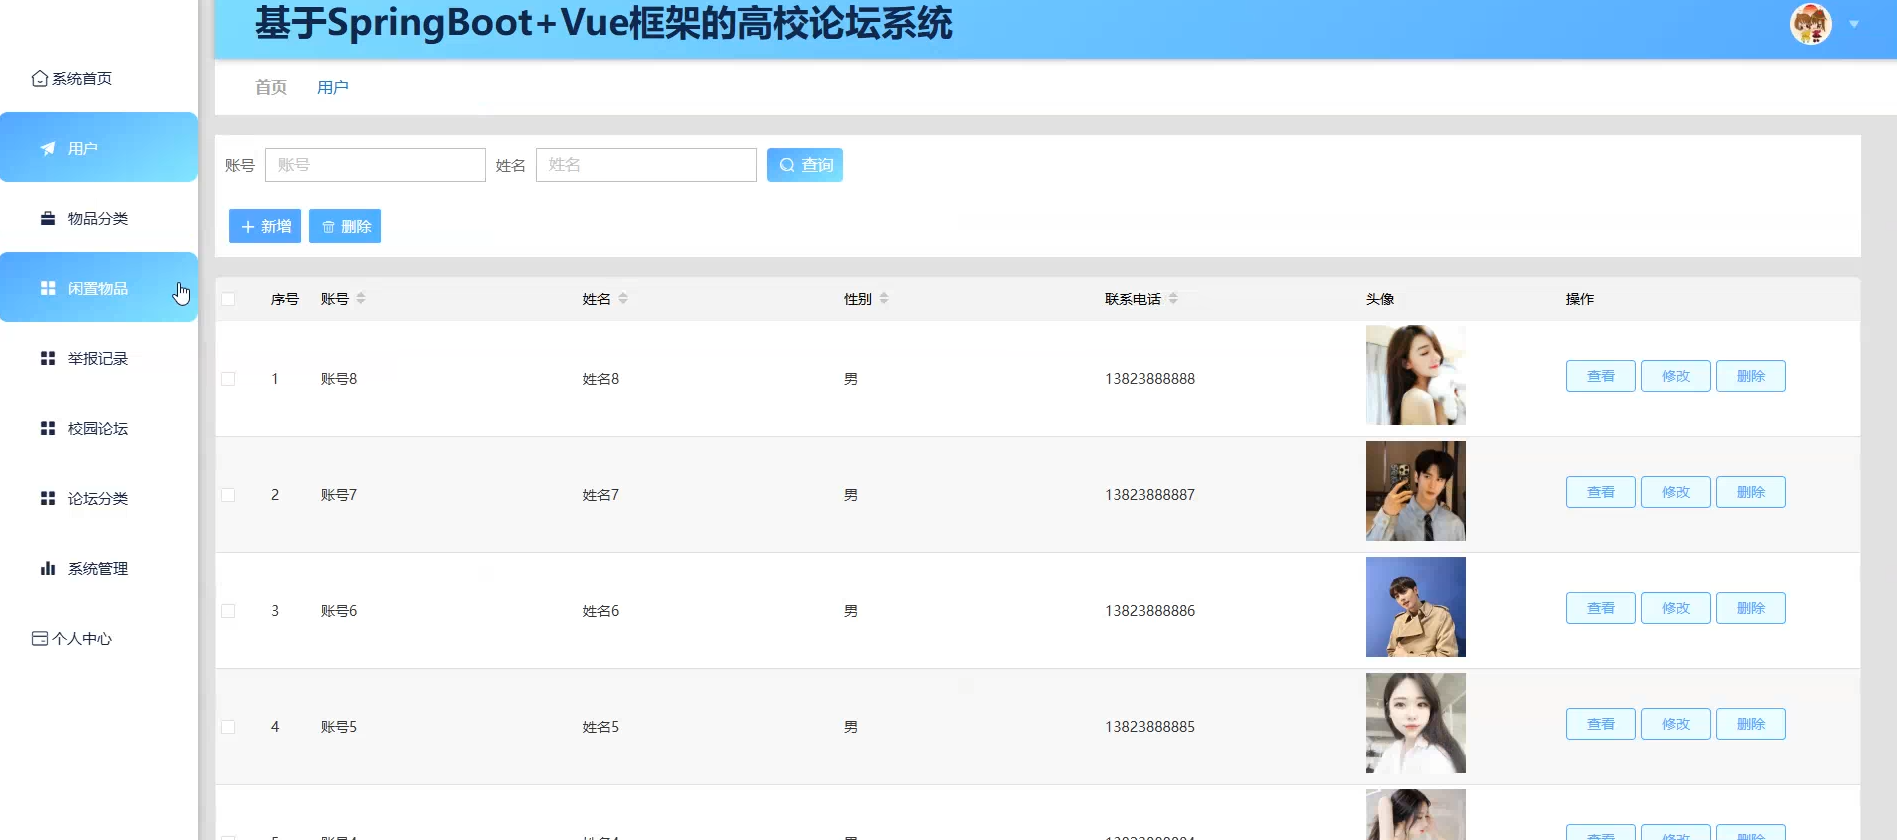Click 删除 for row 账号6
This screenshot has height=840, width=1897.
1751,608
